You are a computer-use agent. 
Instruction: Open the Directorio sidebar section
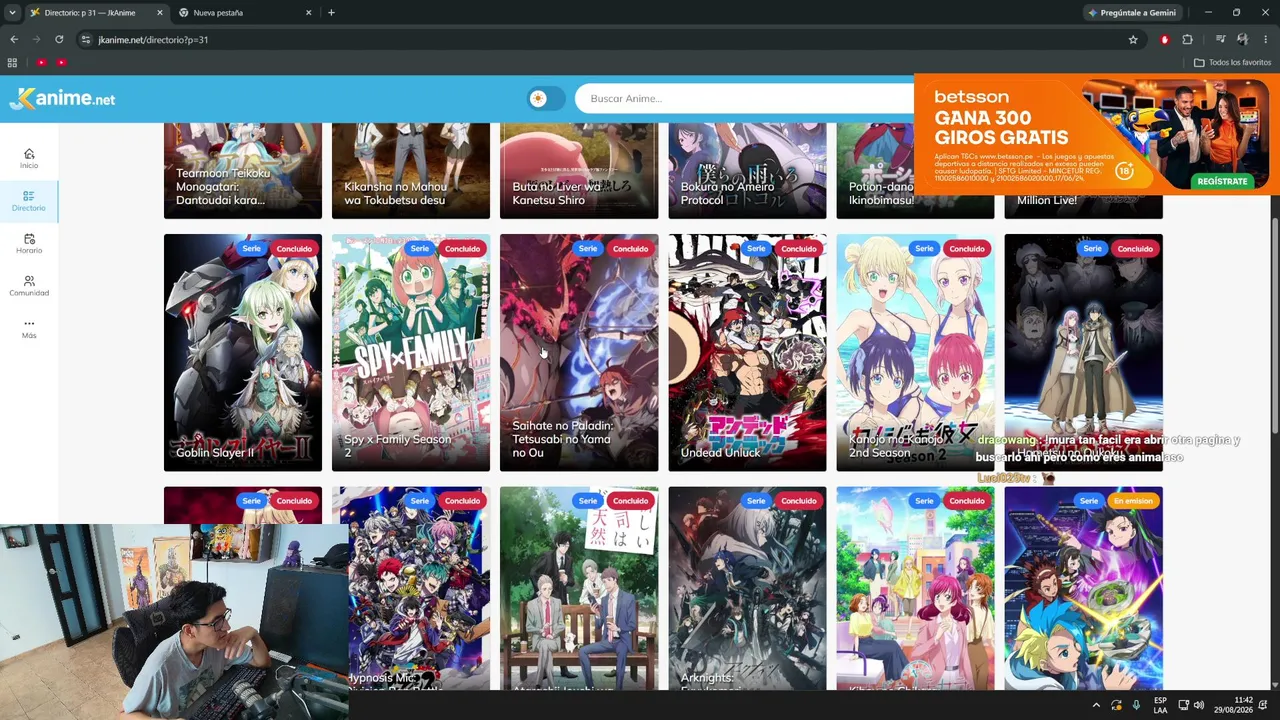[29, 200]
